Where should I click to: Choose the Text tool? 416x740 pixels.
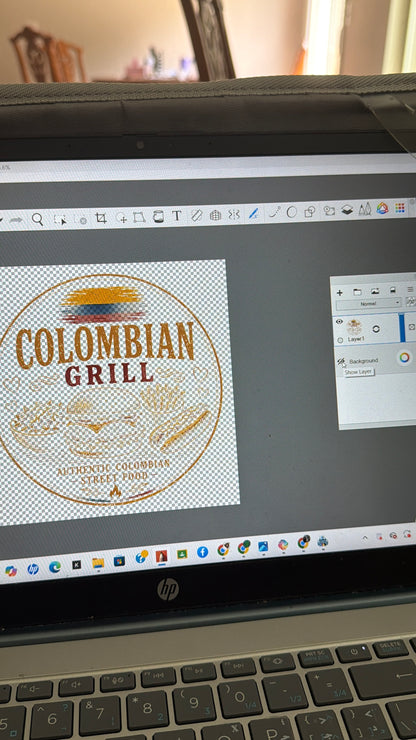pyautogui.click(x=177, y=216)
